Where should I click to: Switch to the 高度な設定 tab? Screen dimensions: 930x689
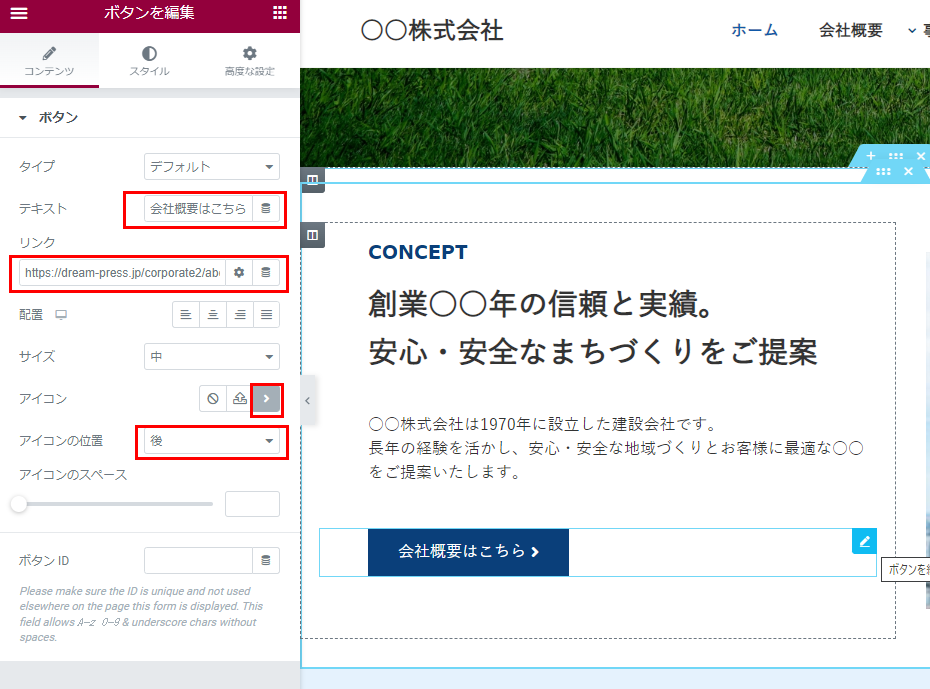(249, 60)
